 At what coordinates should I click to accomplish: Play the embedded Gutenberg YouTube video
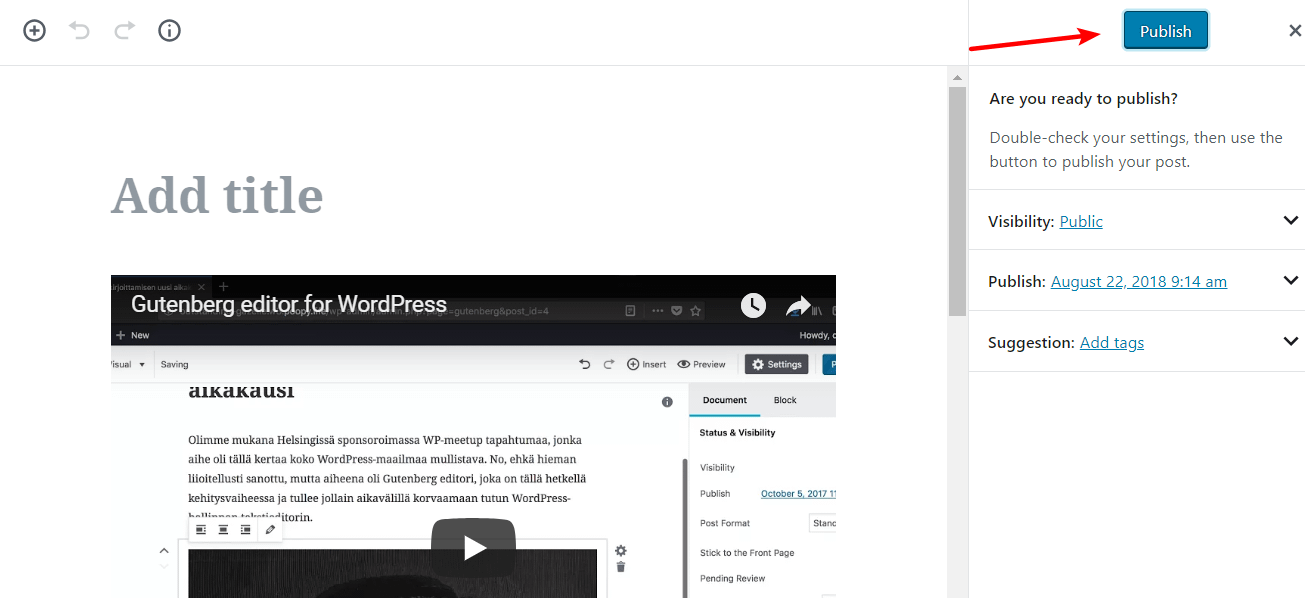473,547
